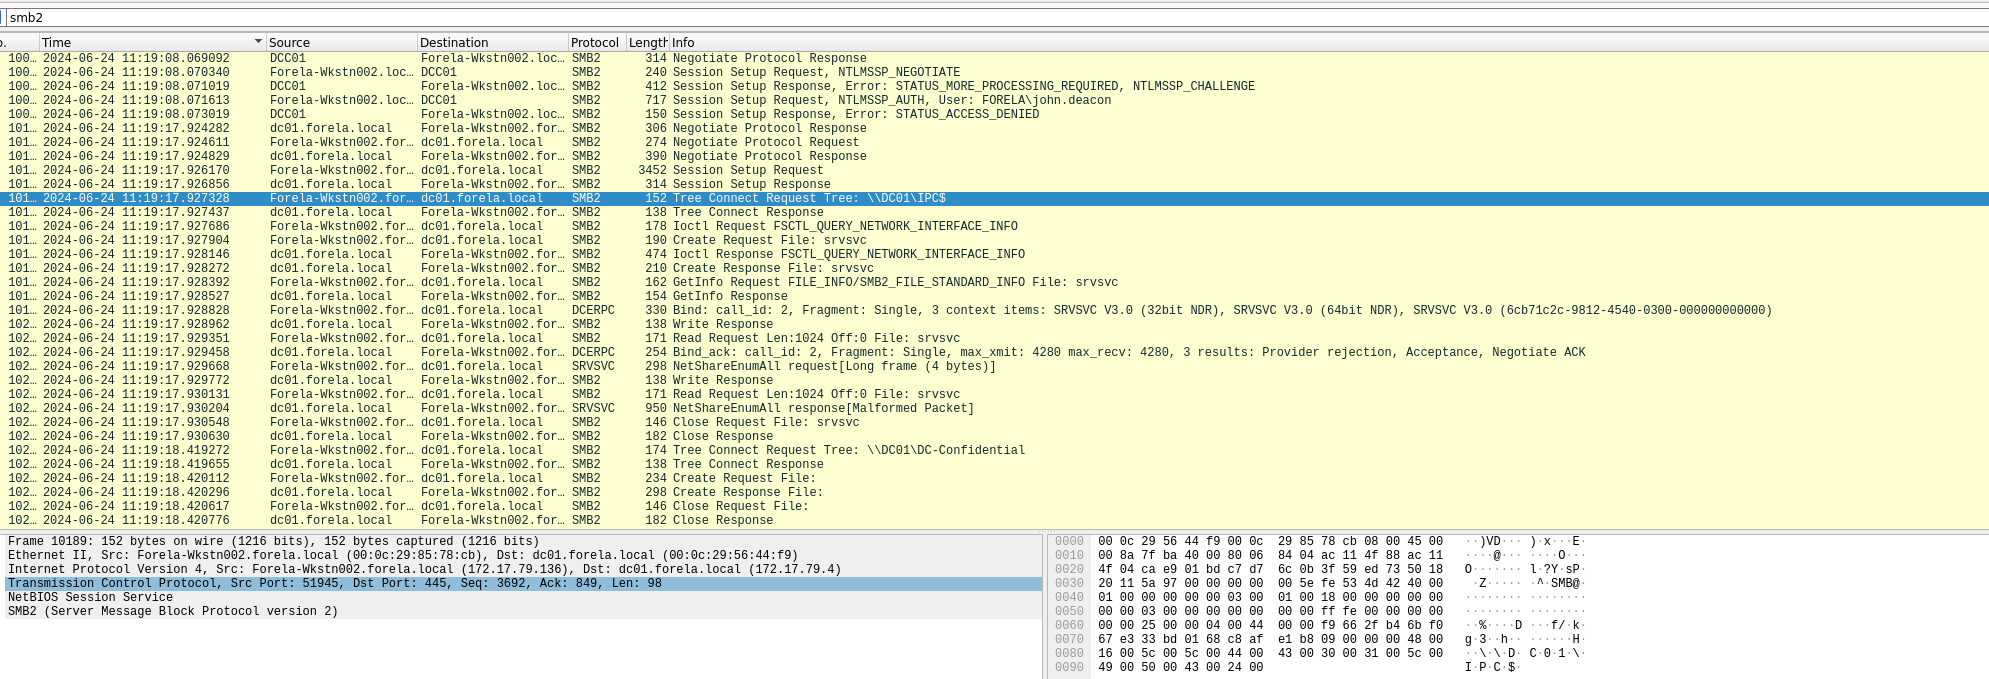
Task: Select the NTLMSSP_CHALLENGE Session Setup Response packet
Action: [x=994, y=86]
